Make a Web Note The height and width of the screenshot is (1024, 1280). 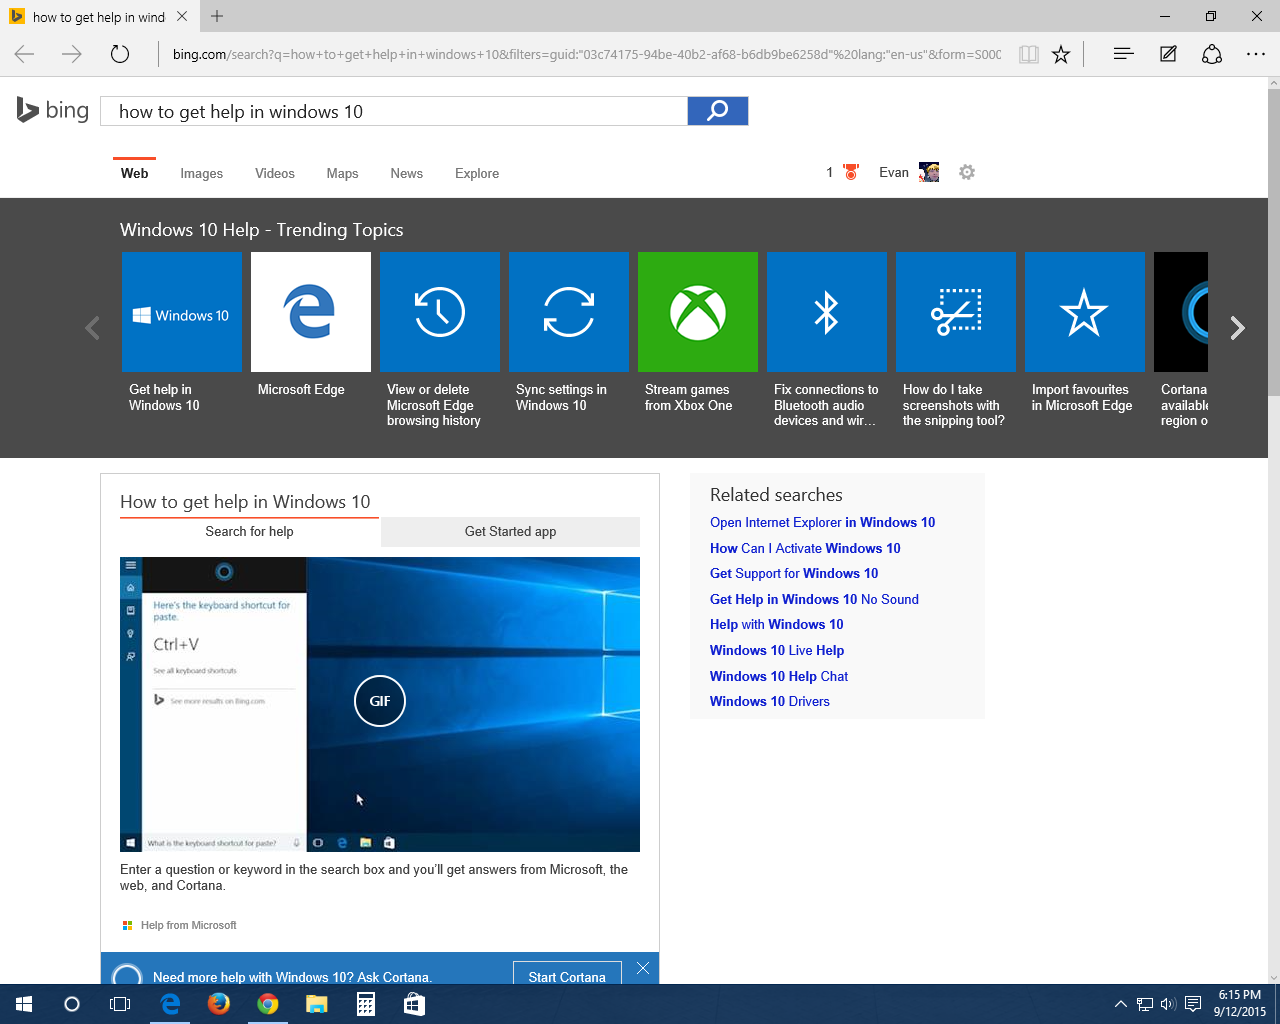pos(1168,54)
